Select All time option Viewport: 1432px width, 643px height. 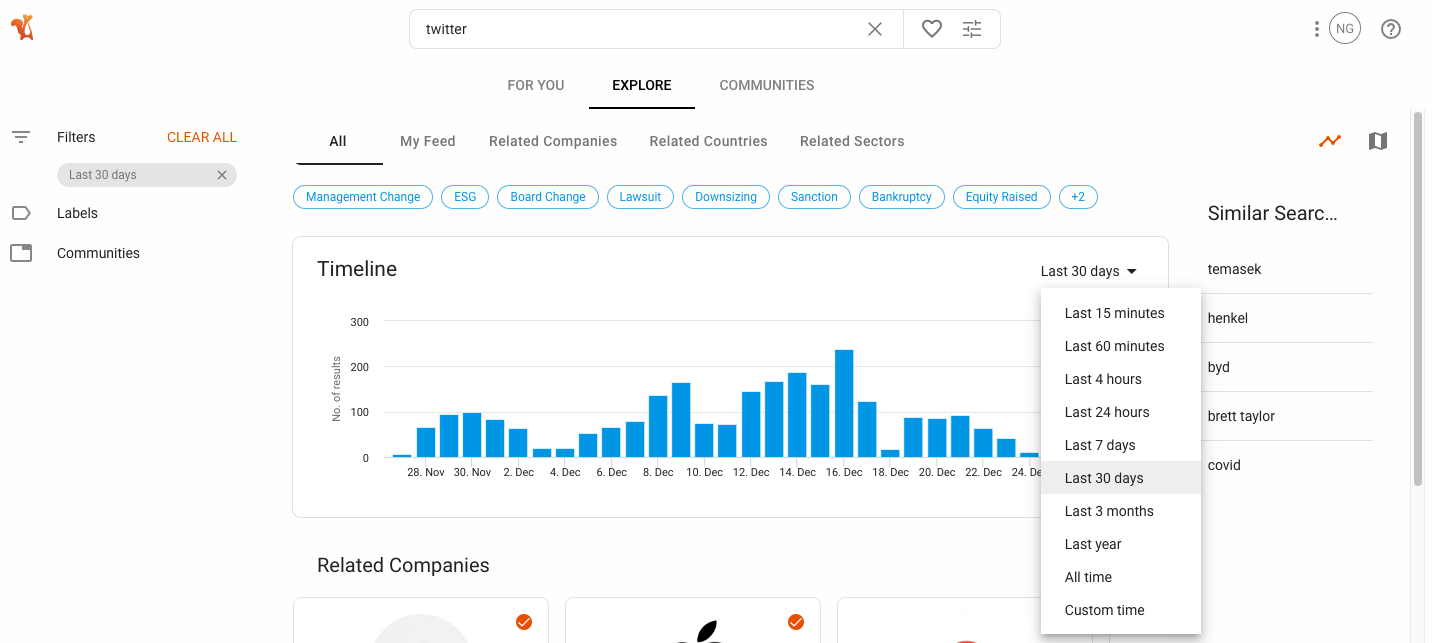[x=1121, y=577]
